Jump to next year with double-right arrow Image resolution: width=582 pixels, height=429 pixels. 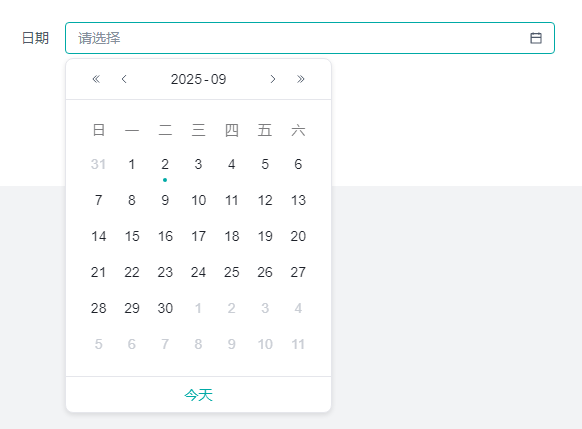coord(301,79)
